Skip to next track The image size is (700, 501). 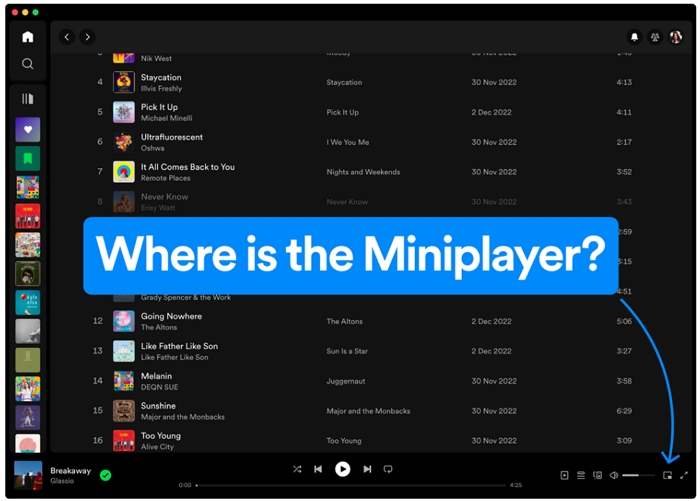coord(367,469)
